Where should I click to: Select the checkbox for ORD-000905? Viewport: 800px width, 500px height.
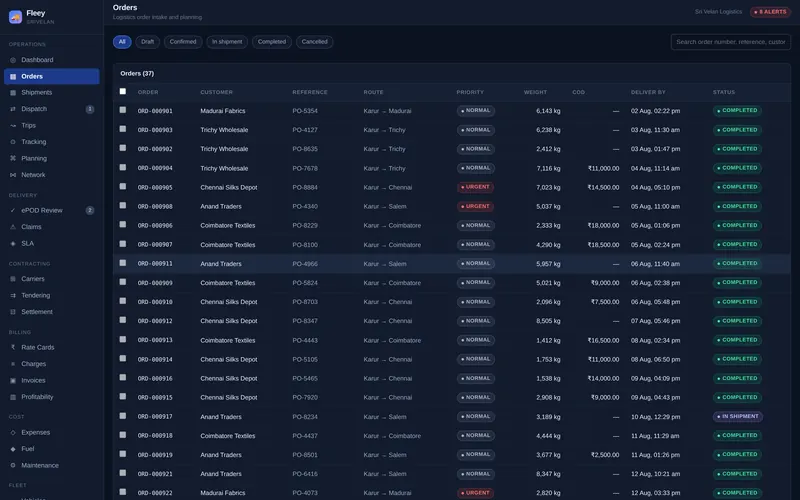click(122, 186)
